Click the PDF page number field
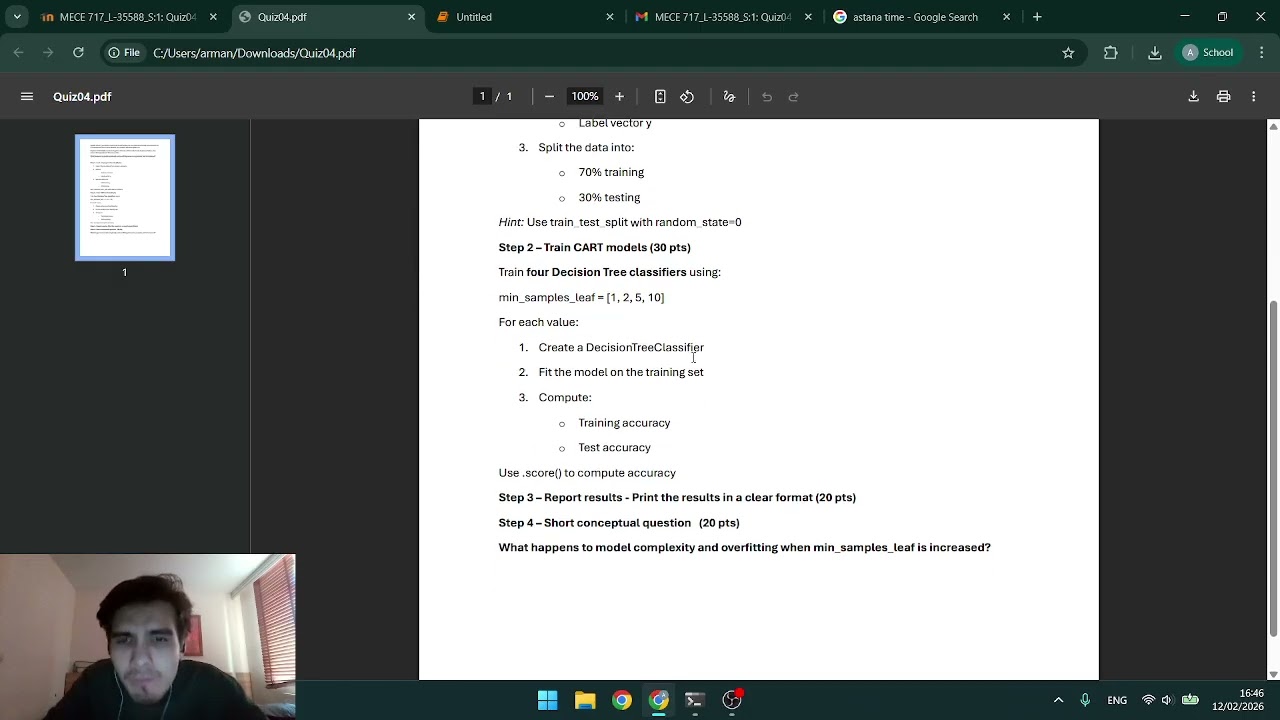Screen dimensions: 1280x720 [x=482, y=97]
